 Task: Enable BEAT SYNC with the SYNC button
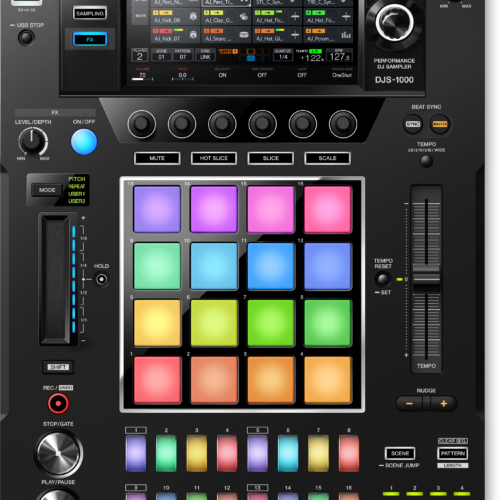click(x=413, y=124)
